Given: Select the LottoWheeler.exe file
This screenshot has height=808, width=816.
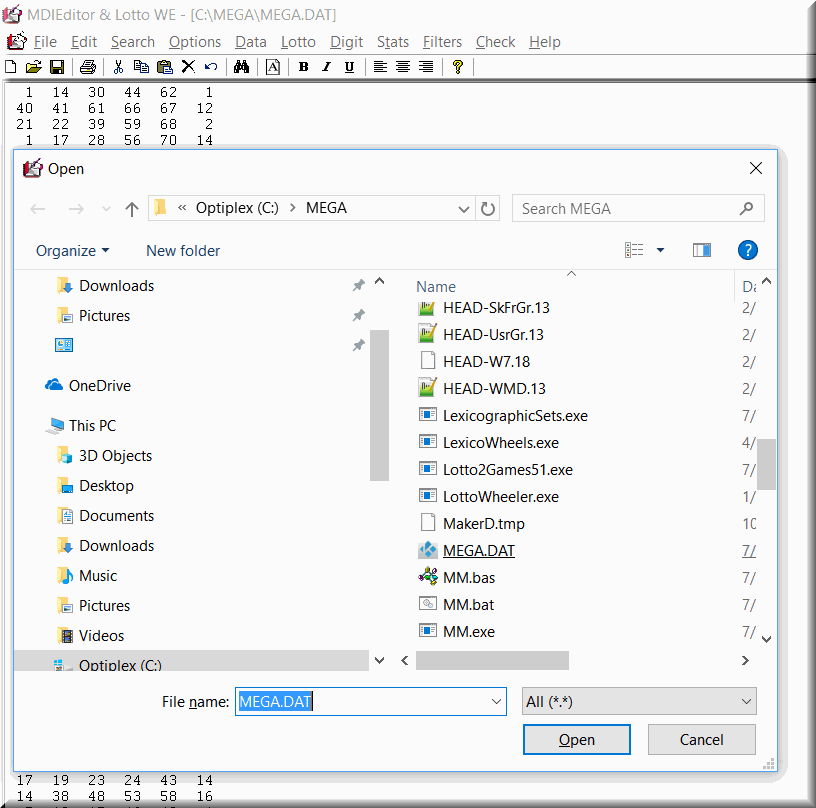Looking at the screenshot, I should point(501,496).
